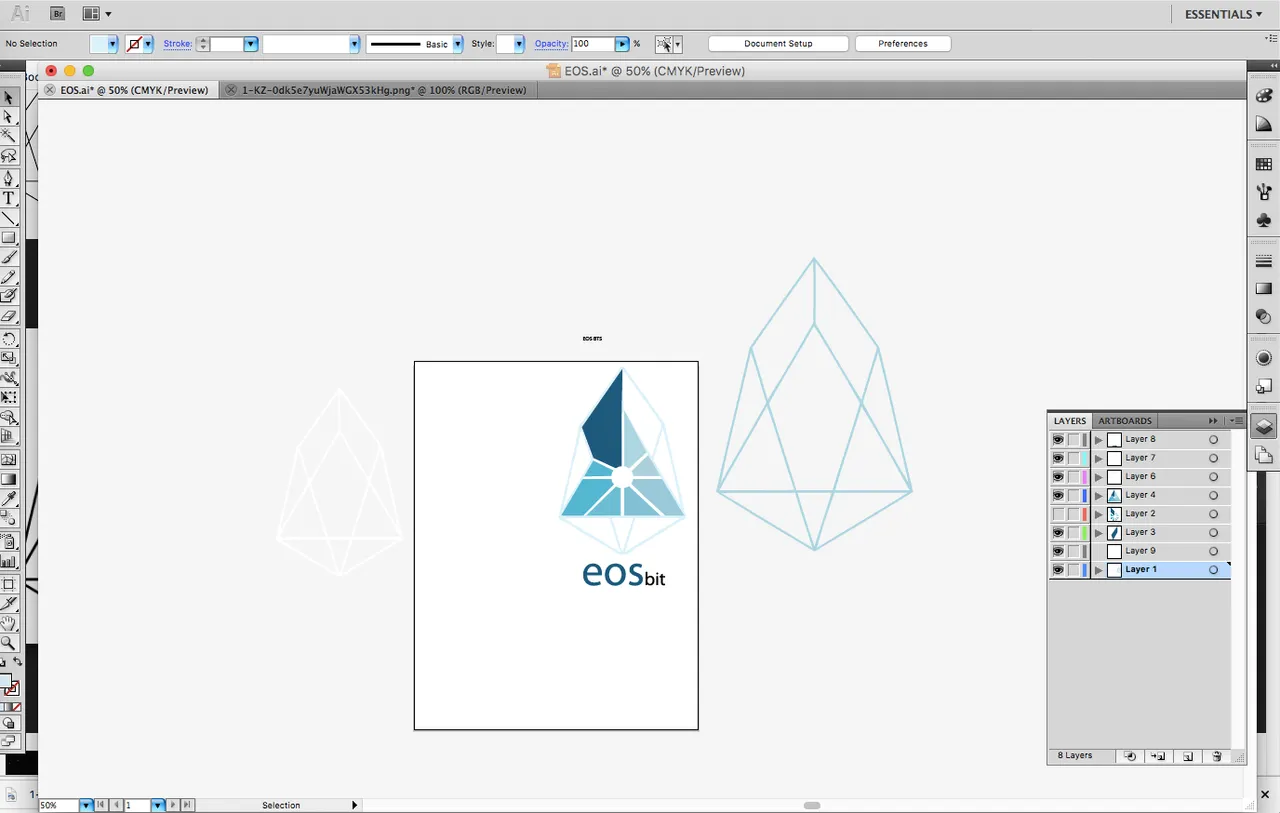
Task: Open zoom level 50% dropdown
Action: tap(86, 805)
